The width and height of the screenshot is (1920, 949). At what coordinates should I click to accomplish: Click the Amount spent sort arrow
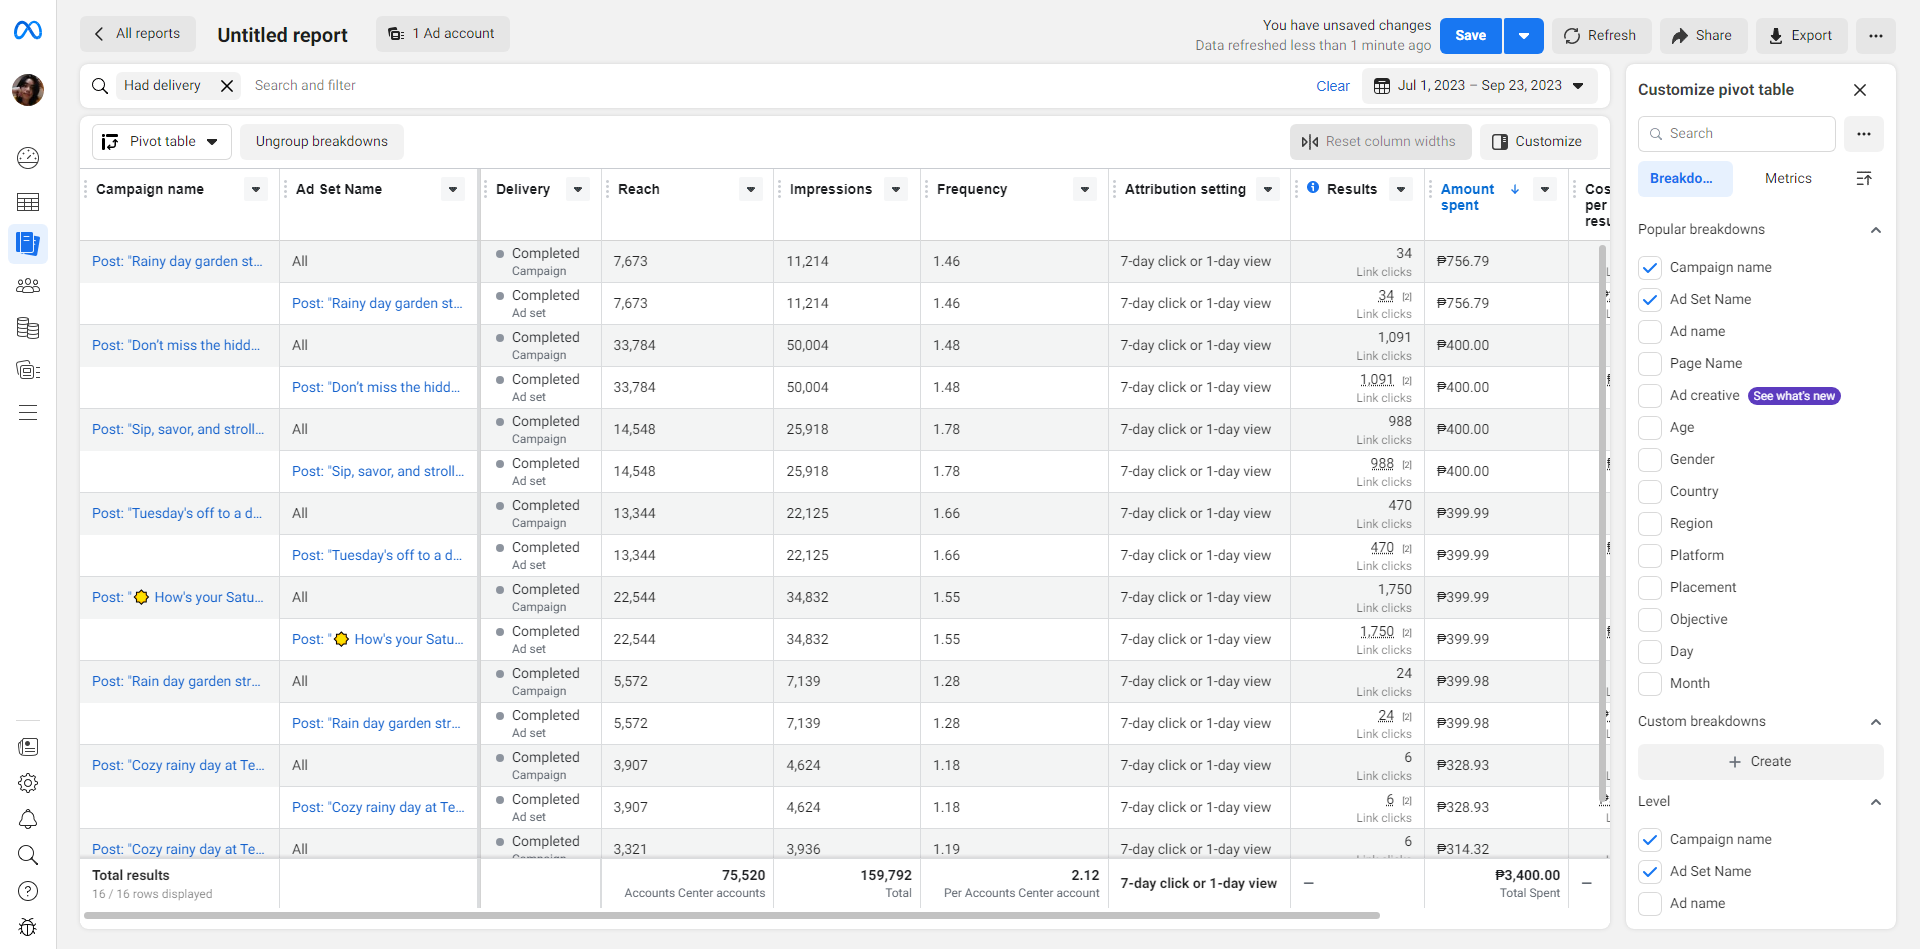coord(1515,189)
